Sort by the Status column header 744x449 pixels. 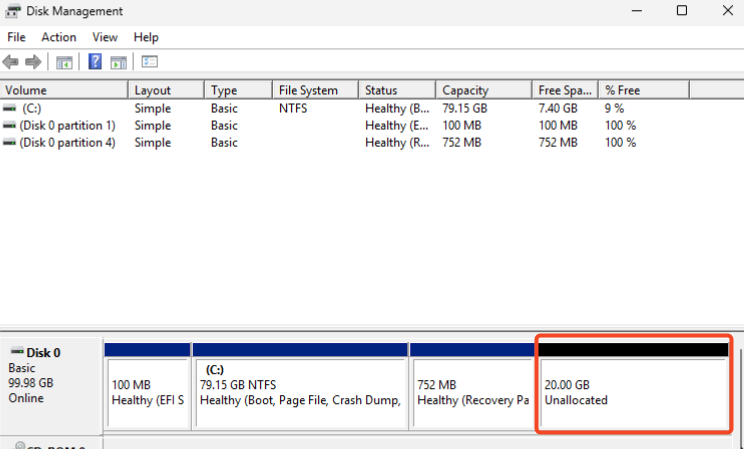click(397, 90)
